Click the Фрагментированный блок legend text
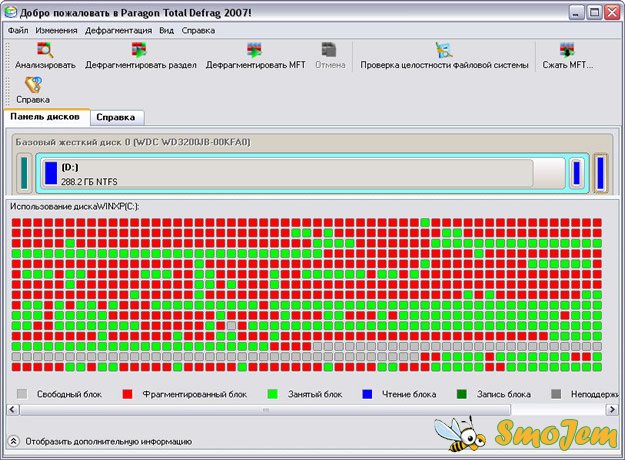The height and width of the screenshot is (460, 625). 195,394
